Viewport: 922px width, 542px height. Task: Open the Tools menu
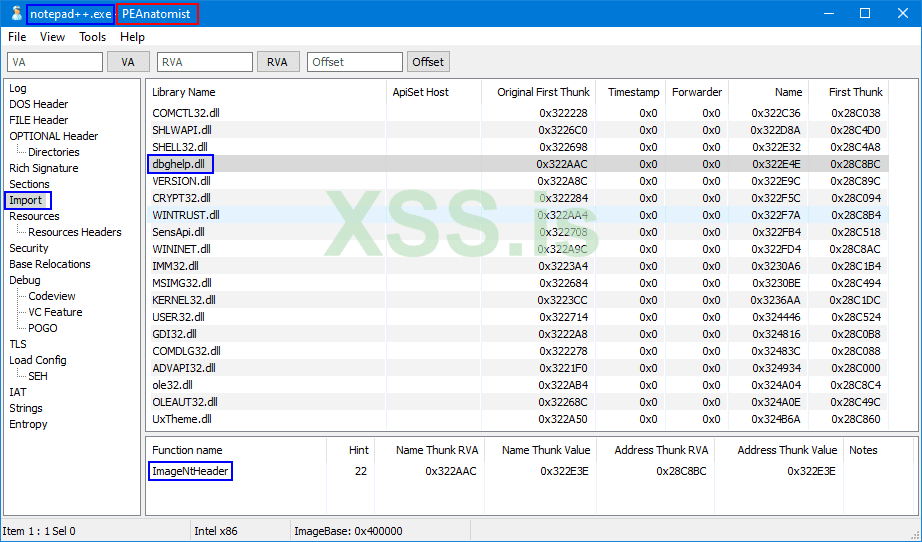(x=92, y=36)
